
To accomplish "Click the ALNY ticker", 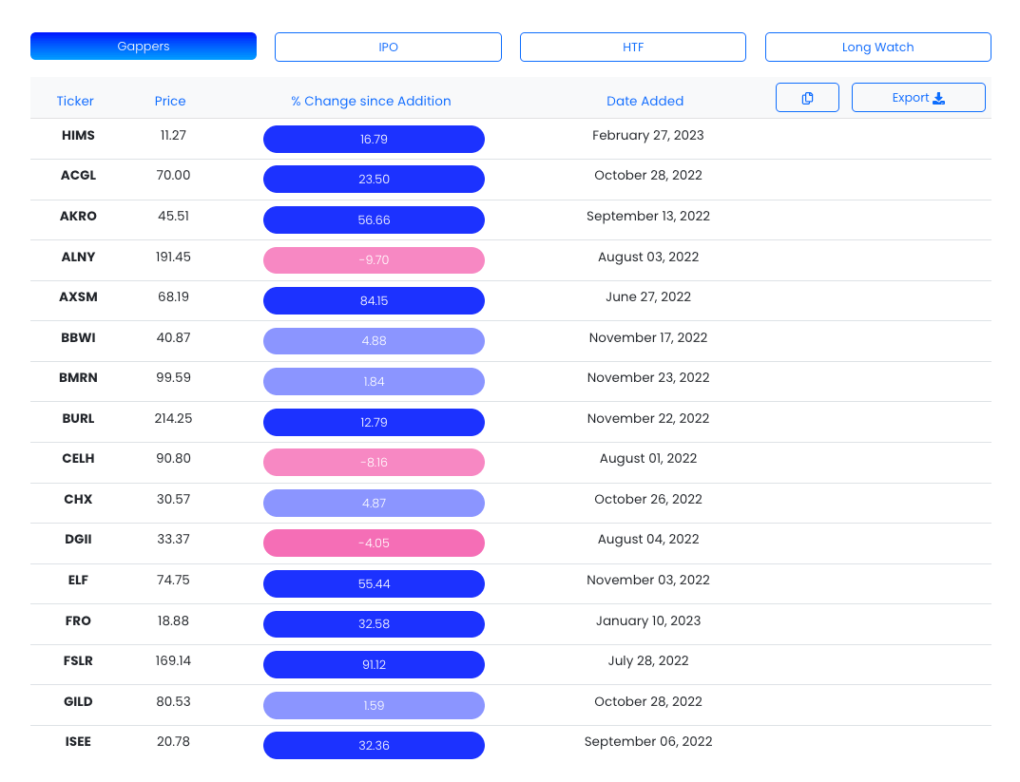I will [x=78, y=257].
